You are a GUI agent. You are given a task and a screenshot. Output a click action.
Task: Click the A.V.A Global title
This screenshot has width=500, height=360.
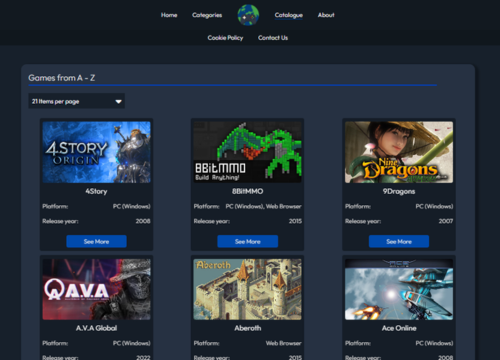coord(96,328)
